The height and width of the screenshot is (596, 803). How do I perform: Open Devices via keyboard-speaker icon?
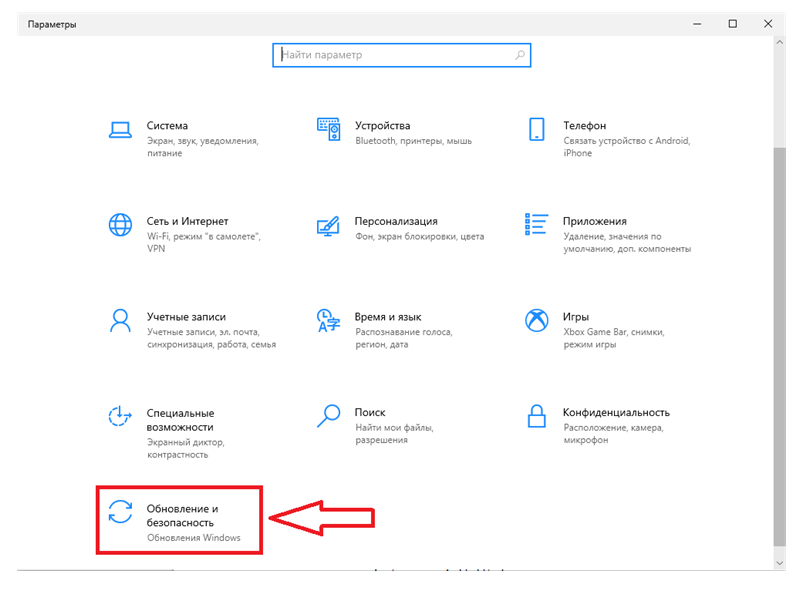click(329, 129)
